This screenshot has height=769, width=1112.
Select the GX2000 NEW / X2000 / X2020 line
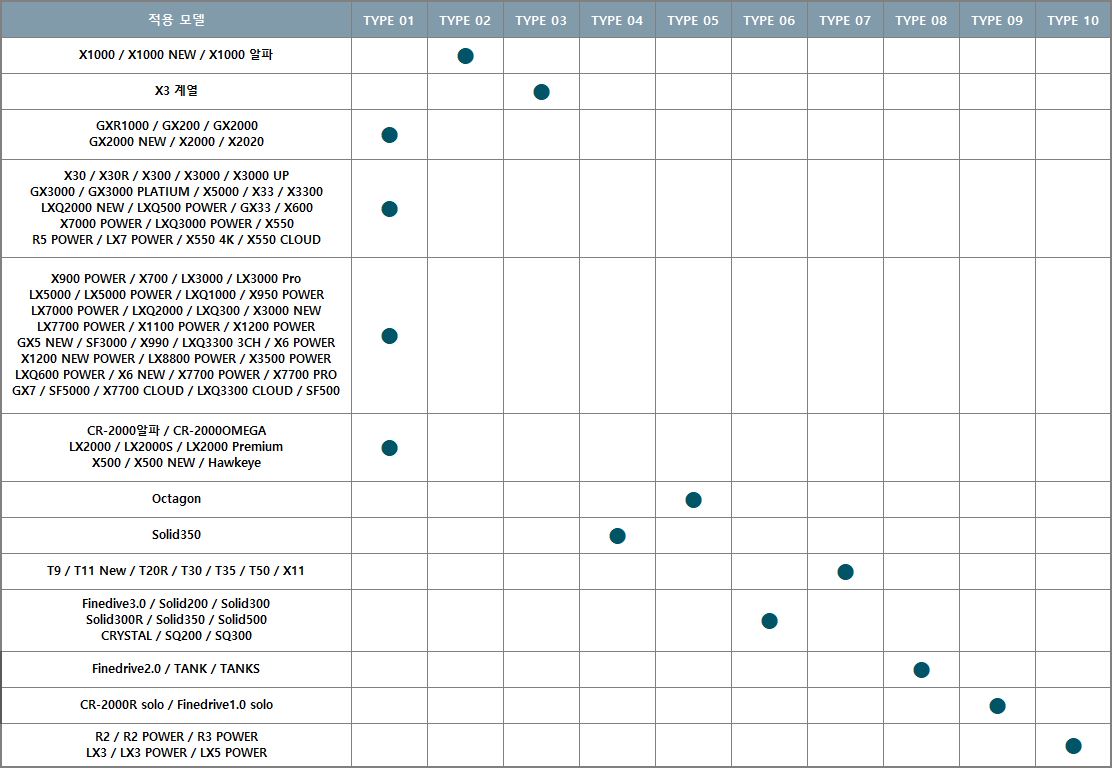tap(177, 142)
